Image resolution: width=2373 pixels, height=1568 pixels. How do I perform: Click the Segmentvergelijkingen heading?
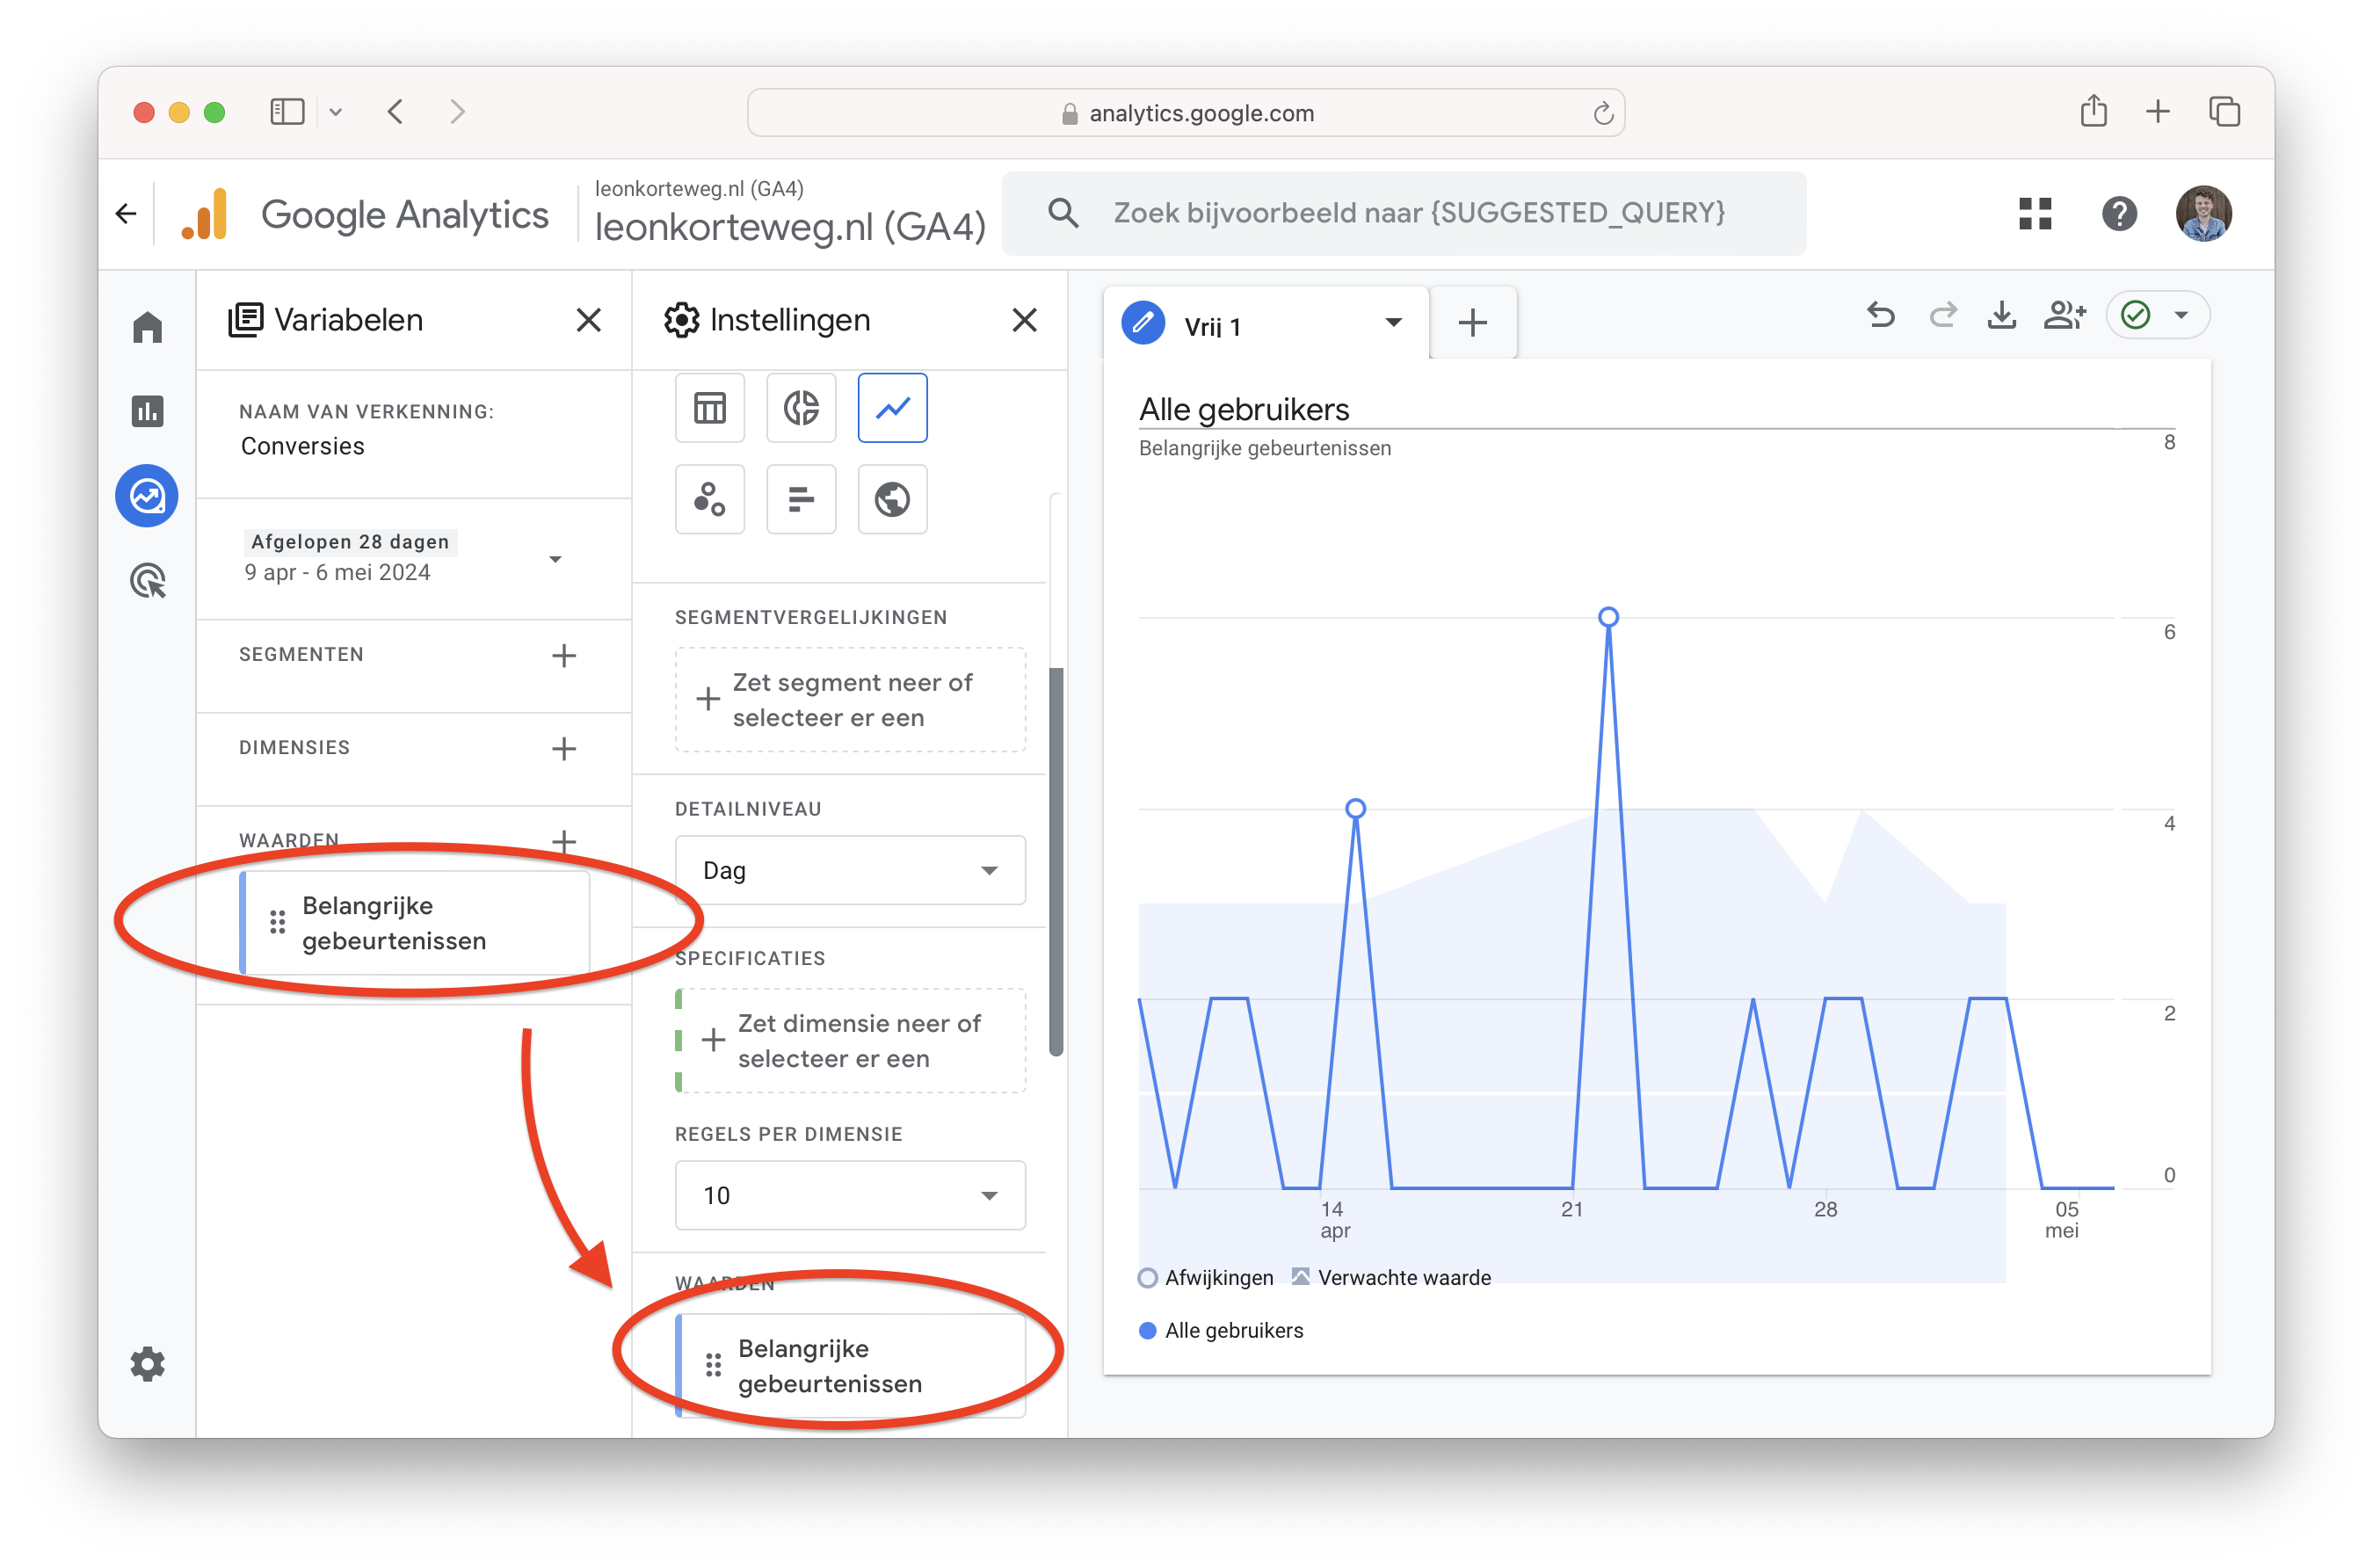coord(810,617)
